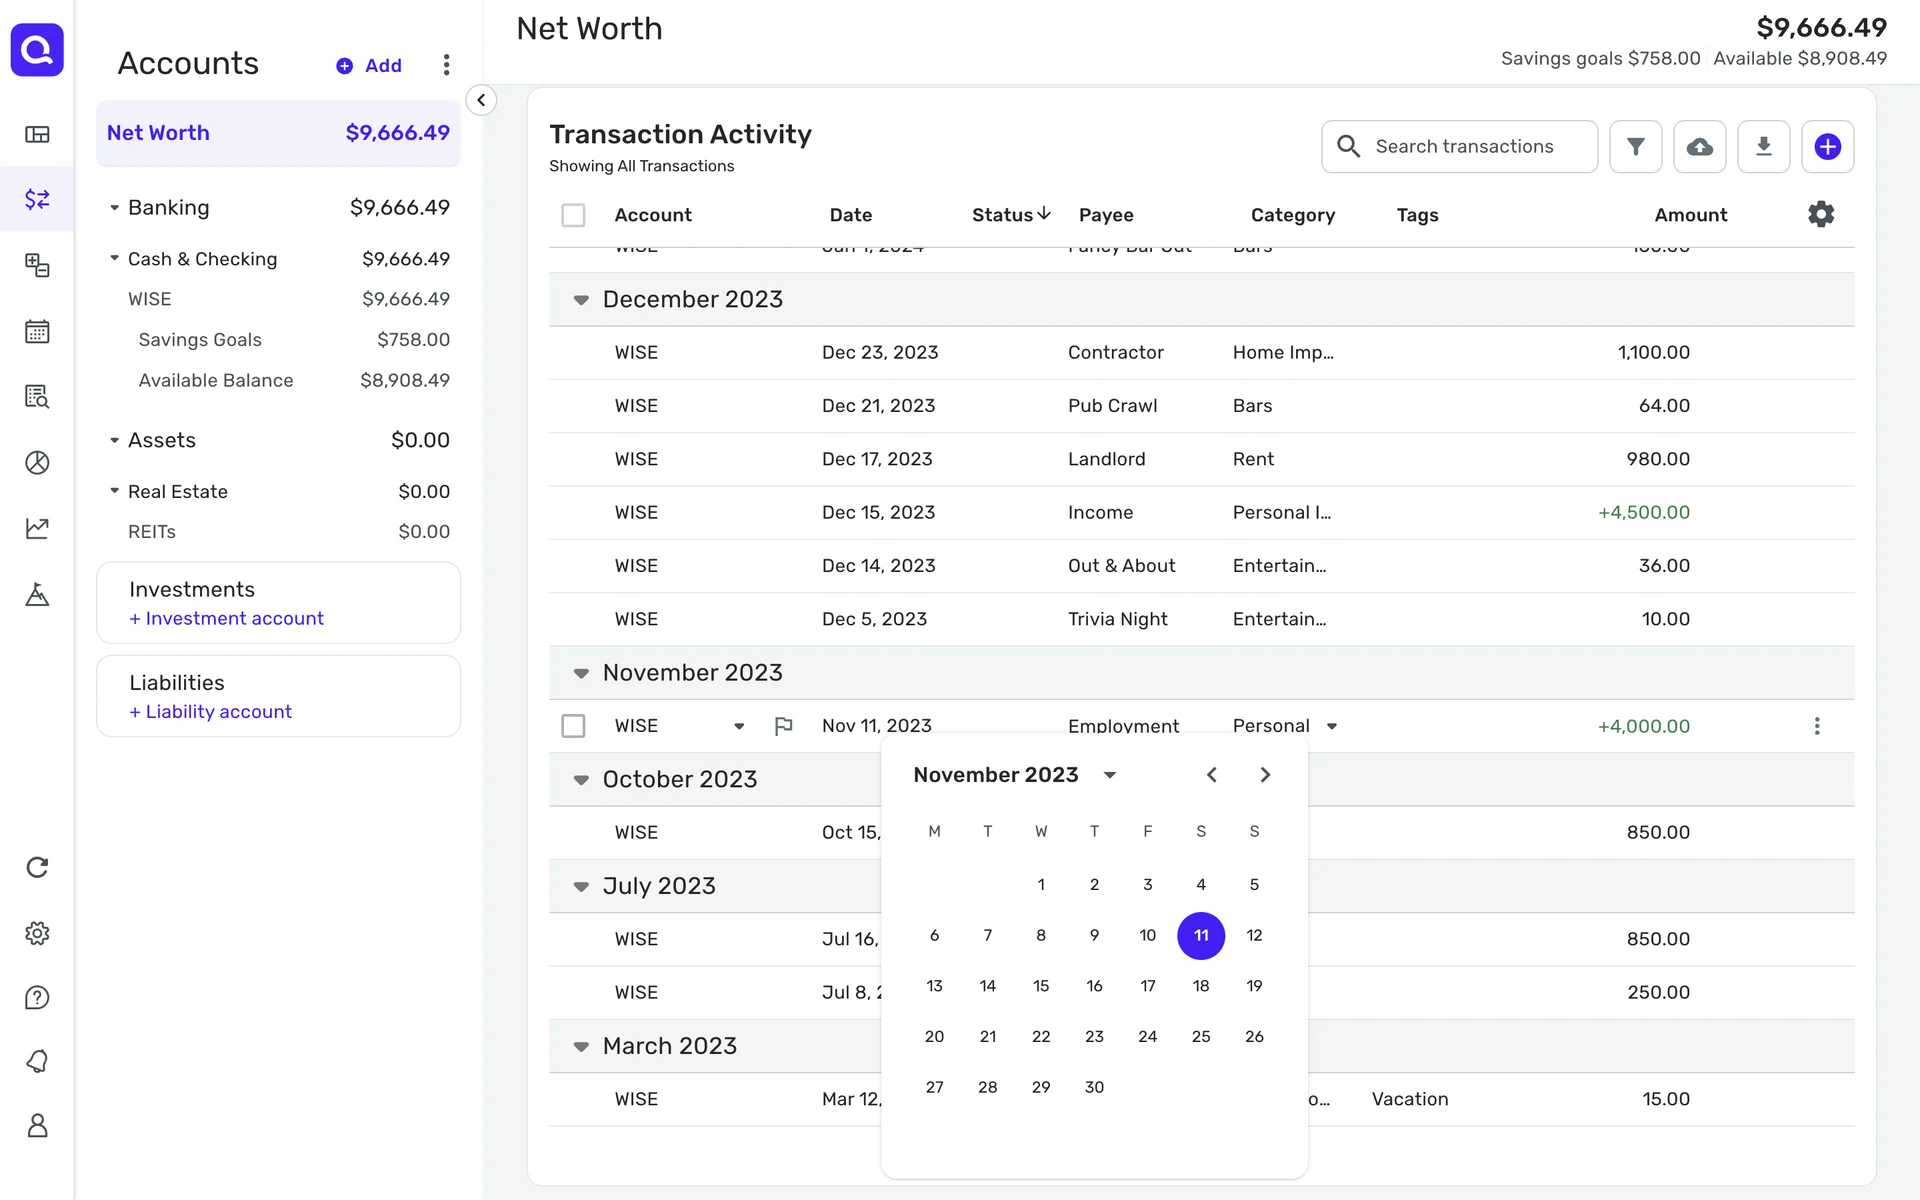Click the + Investment account link
Screen dimensions: 1920x1200
(226, 619)
